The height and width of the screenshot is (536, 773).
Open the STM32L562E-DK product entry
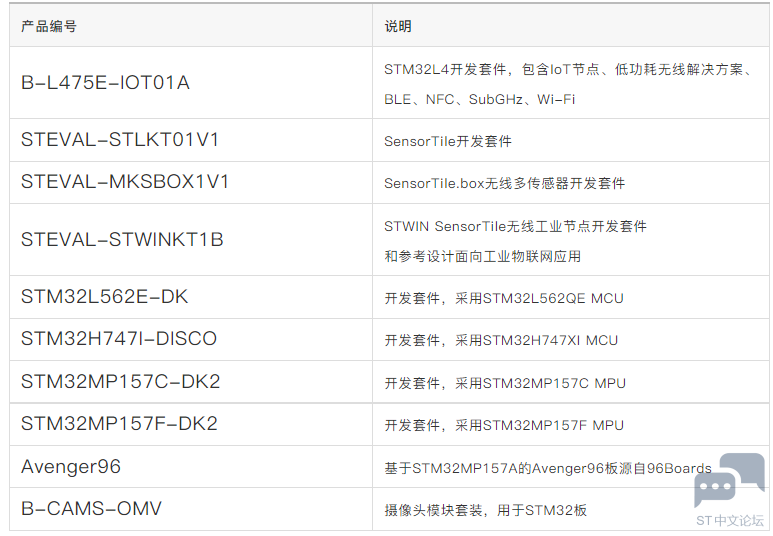105,297
